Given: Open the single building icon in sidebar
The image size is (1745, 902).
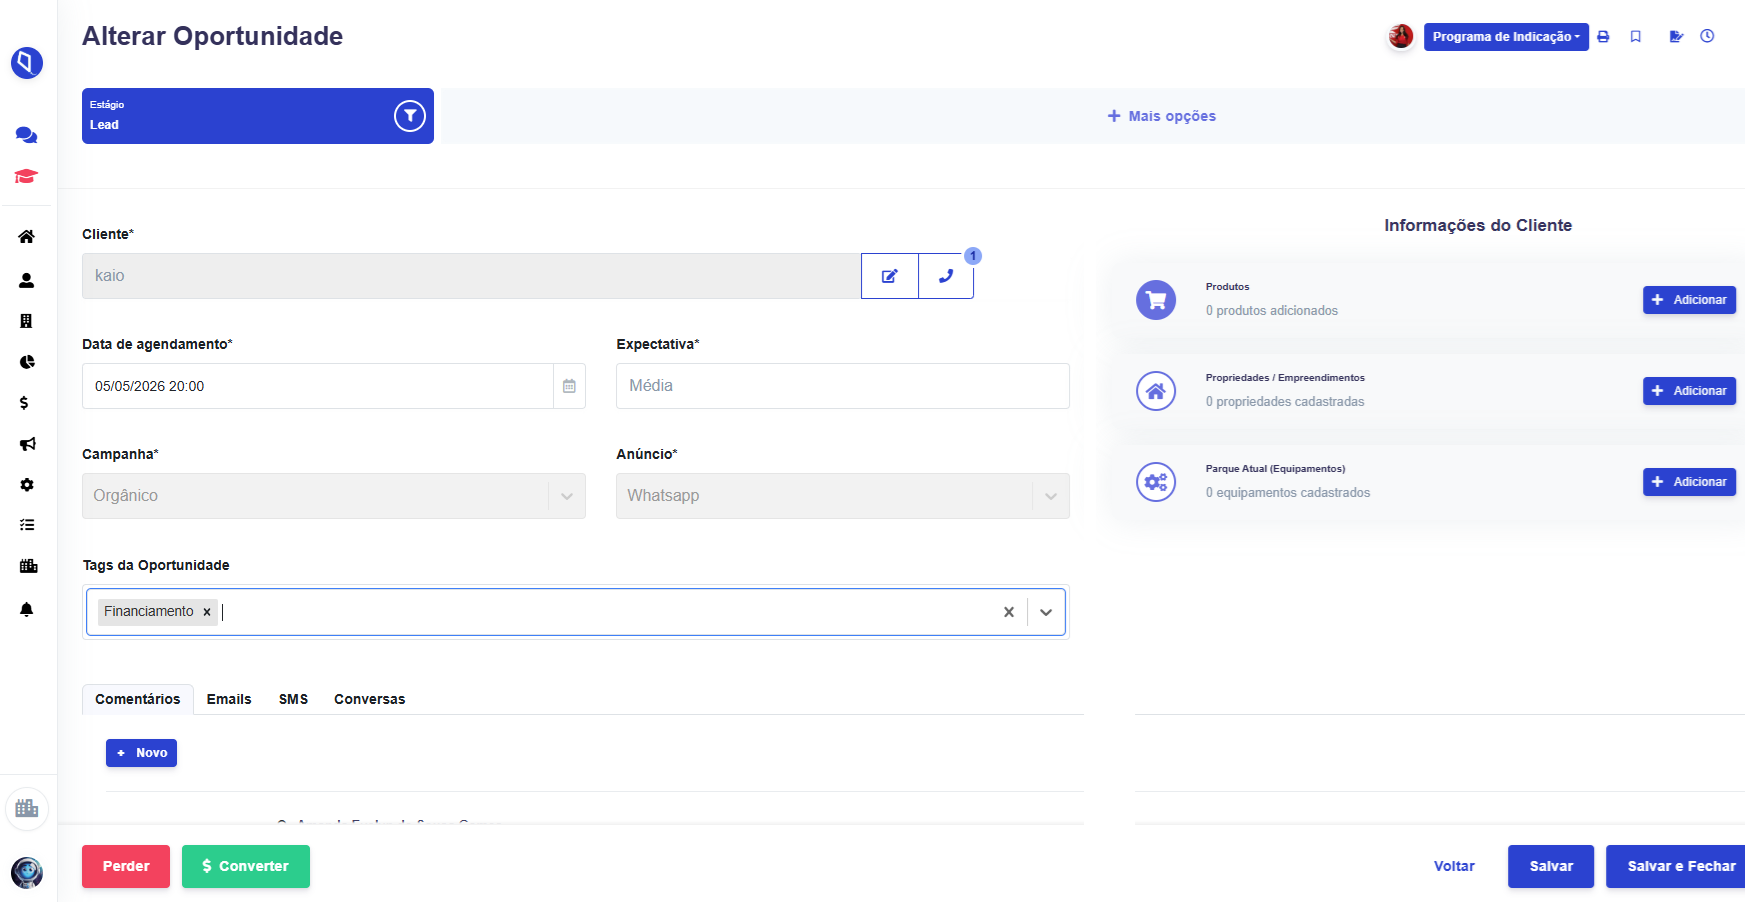Looking at the screenshot, I should (27, 321).
